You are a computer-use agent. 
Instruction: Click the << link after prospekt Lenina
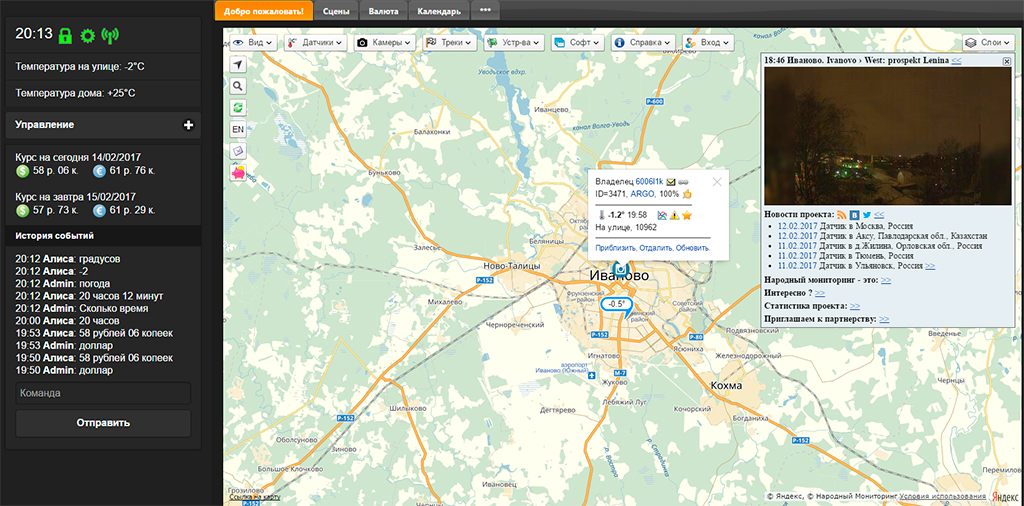point(956,59)
